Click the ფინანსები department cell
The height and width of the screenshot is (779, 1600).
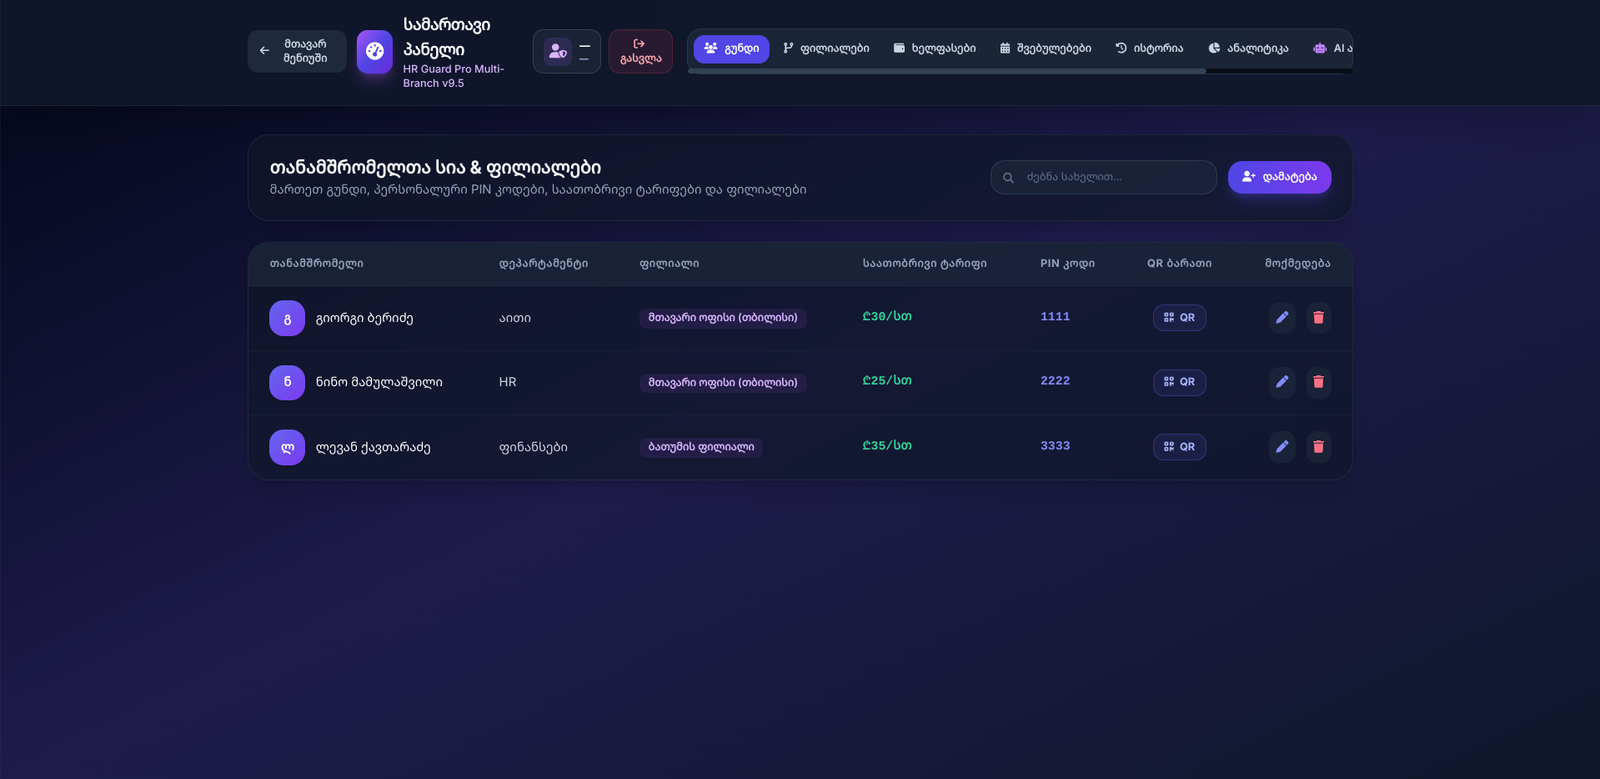pos(533,447)
